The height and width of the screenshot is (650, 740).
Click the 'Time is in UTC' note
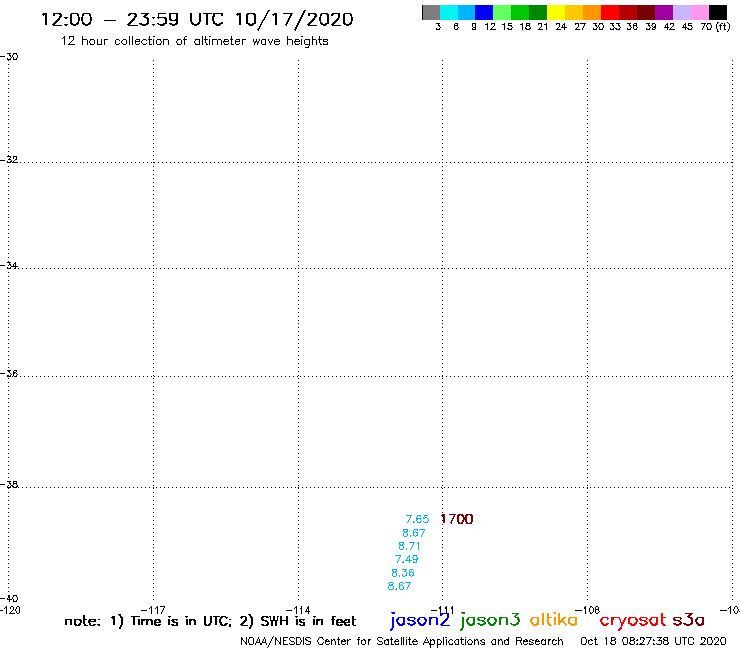coord(181,621)
